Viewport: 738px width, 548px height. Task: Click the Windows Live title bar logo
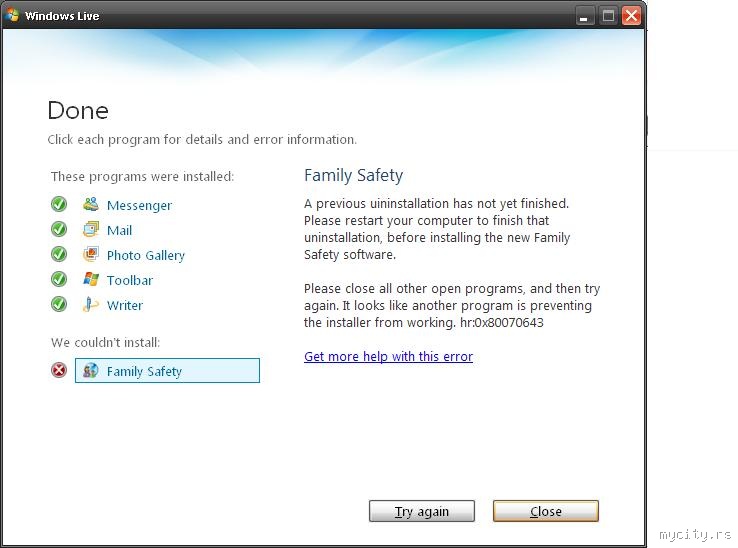(x=12, y=15)
